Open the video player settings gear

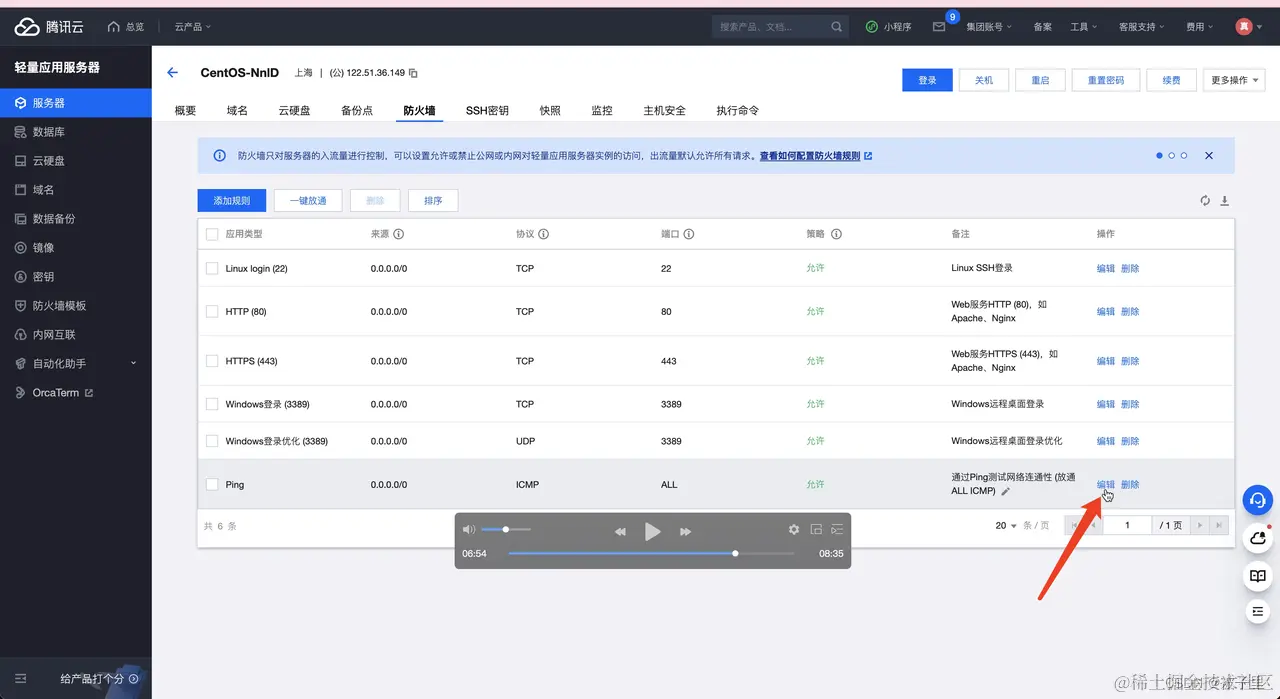[x=794, y=530]
